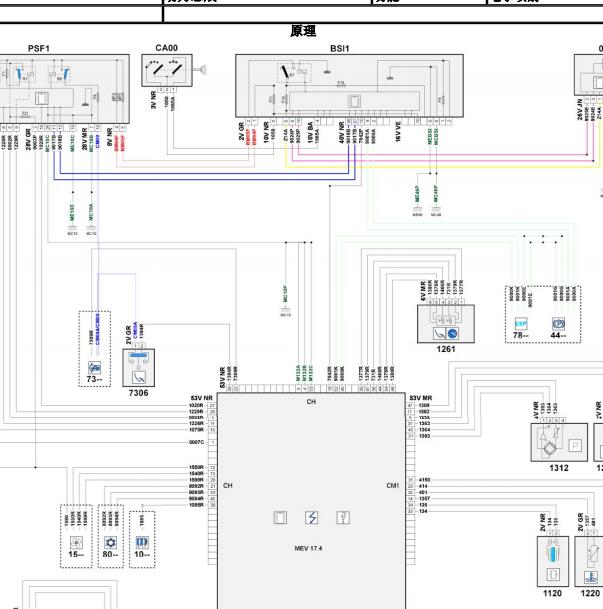Click the 1120 component number
Image resolution: width=603 pixels, height=609 pixels.
552,593
